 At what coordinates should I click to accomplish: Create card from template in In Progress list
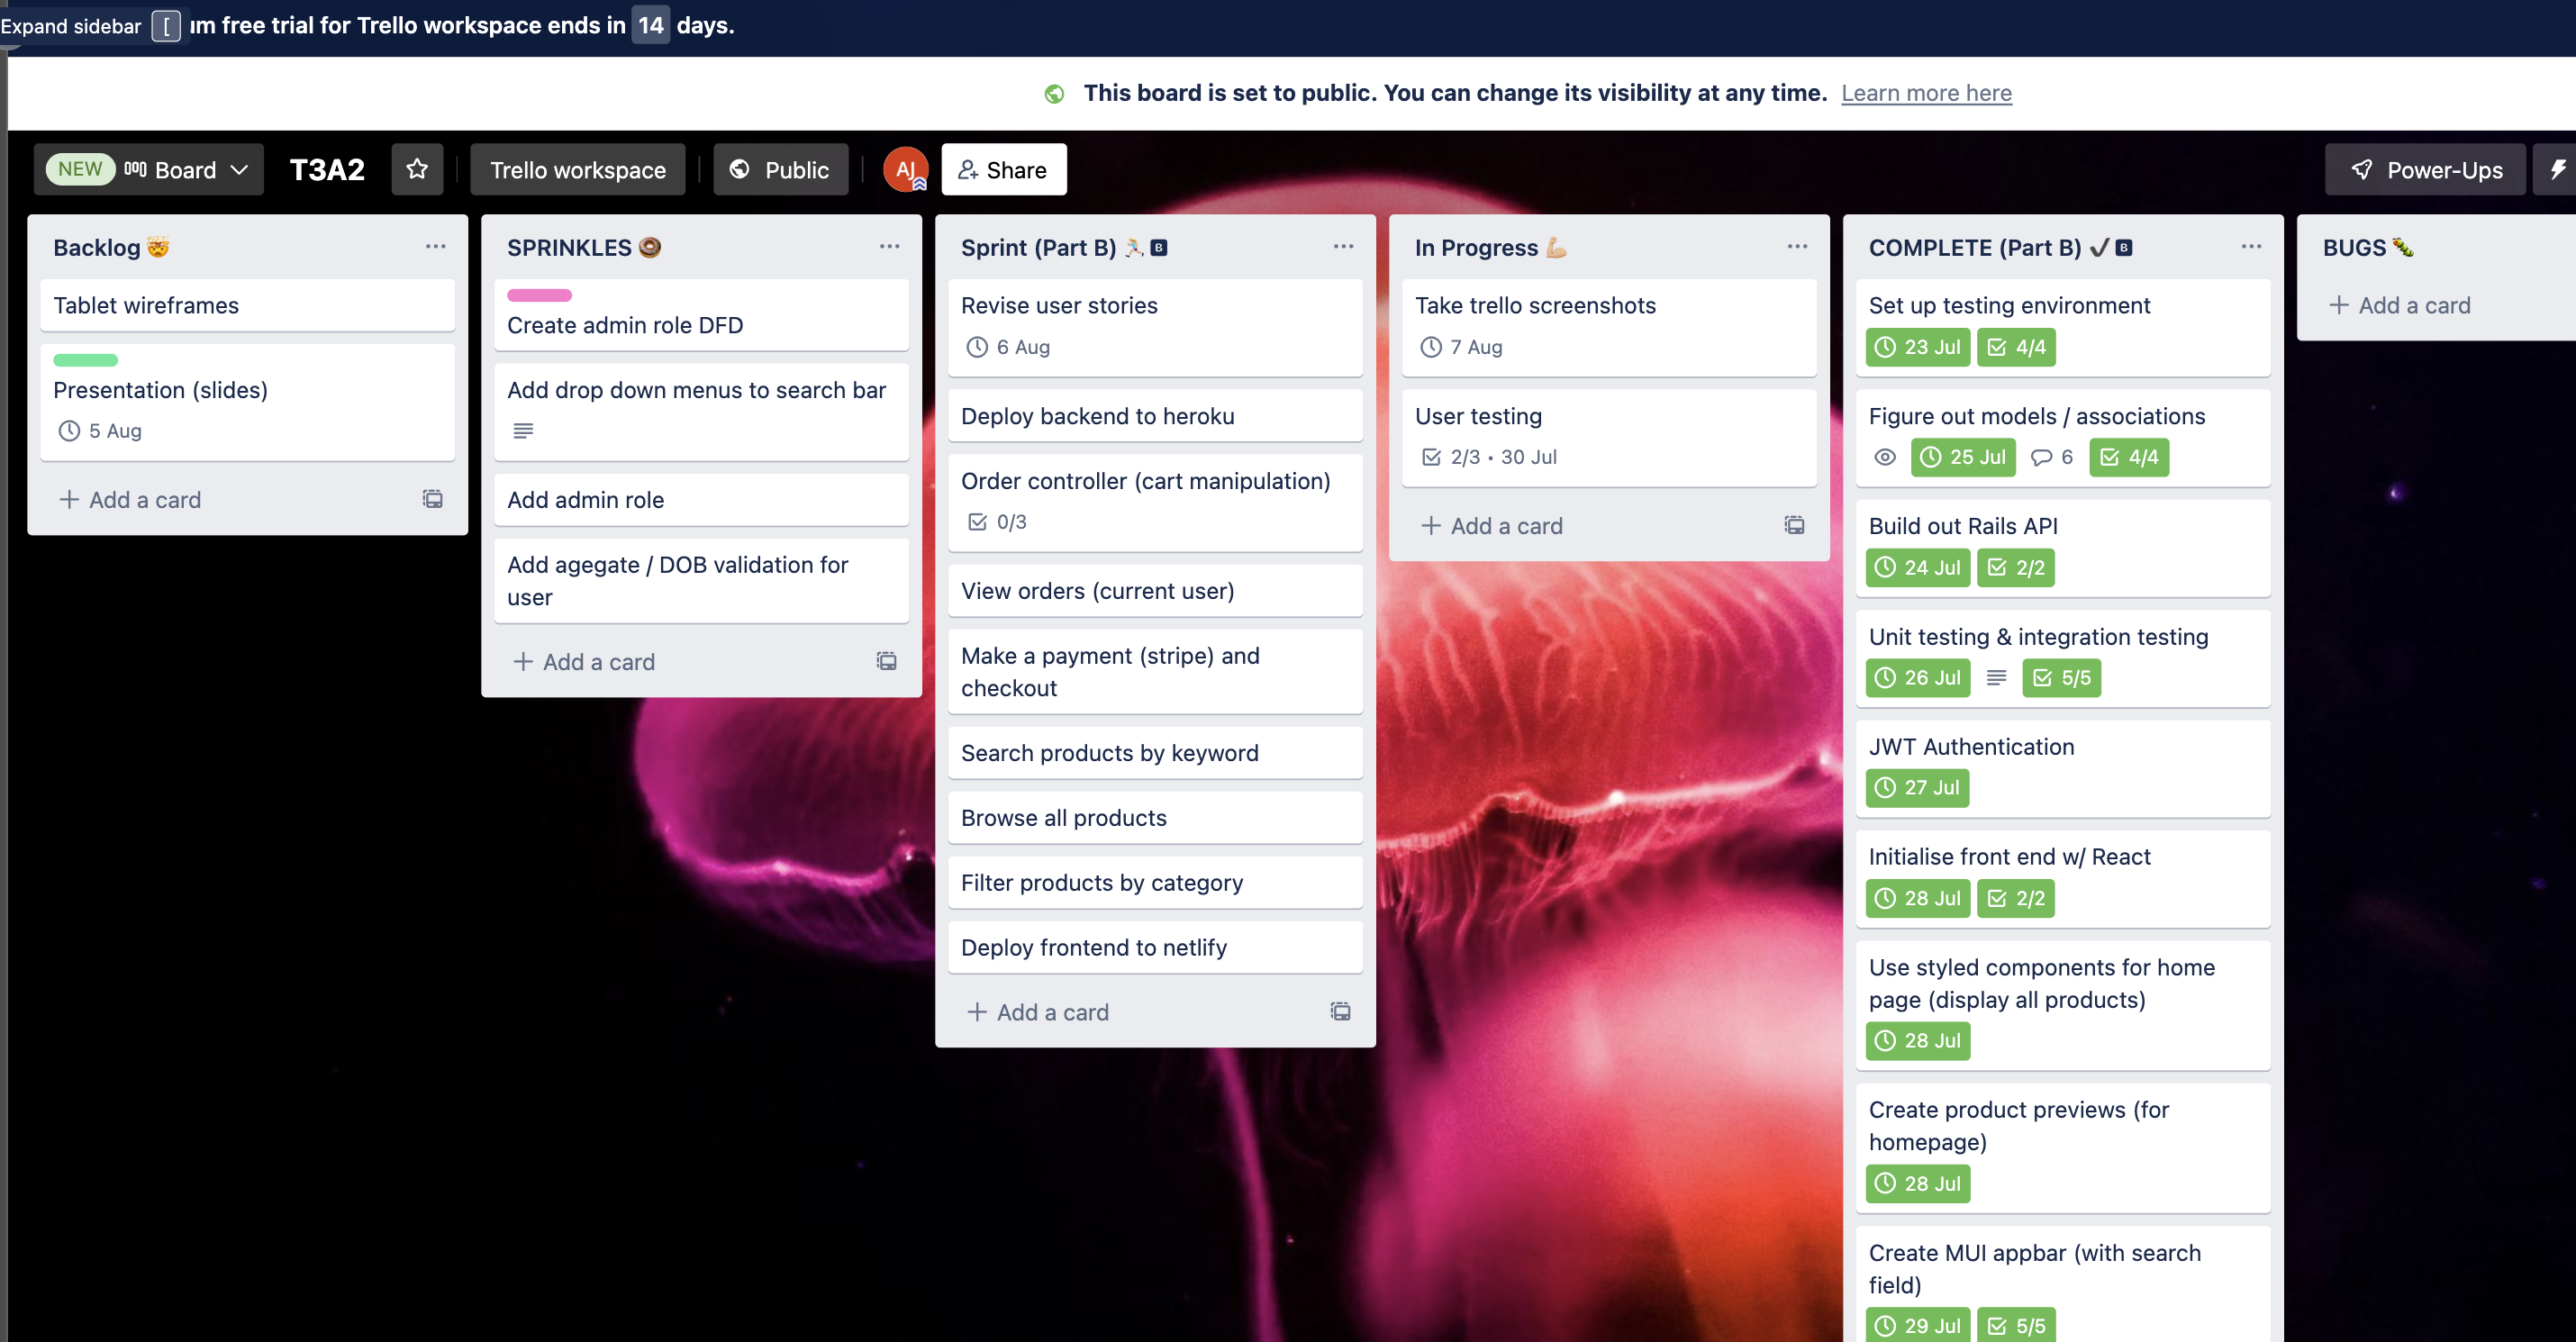click(1794, 525)
